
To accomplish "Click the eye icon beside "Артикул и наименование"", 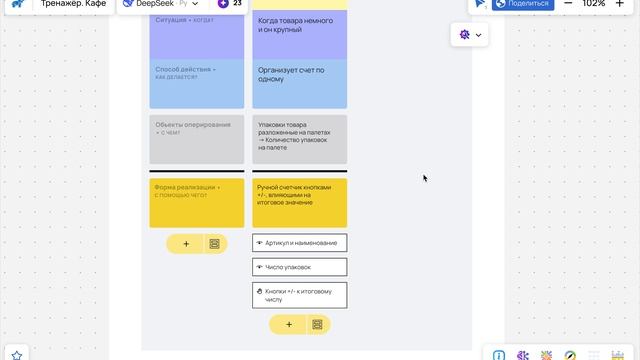I will click(259, 243).
